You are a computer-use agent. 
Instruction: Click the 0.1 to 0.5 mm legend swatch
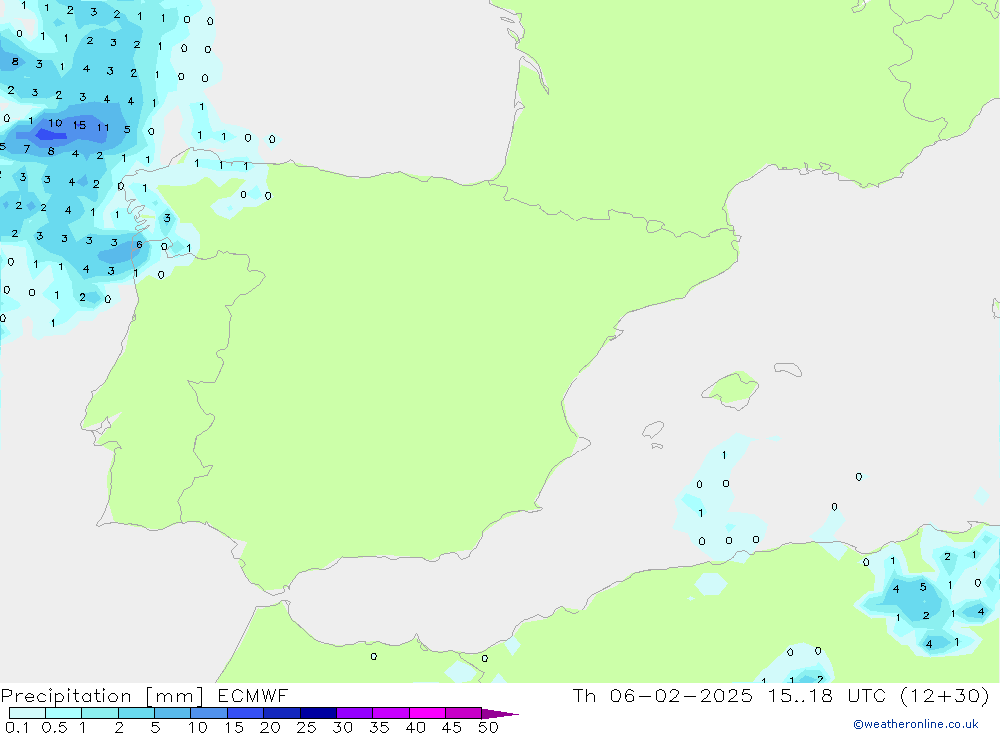click(x=27, y=713)
